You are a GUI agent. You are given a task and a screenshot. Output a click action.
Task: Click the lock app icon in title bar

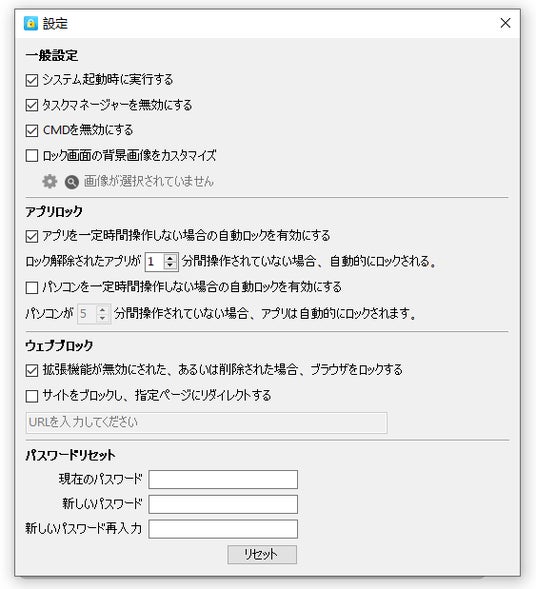click(31, 23)
